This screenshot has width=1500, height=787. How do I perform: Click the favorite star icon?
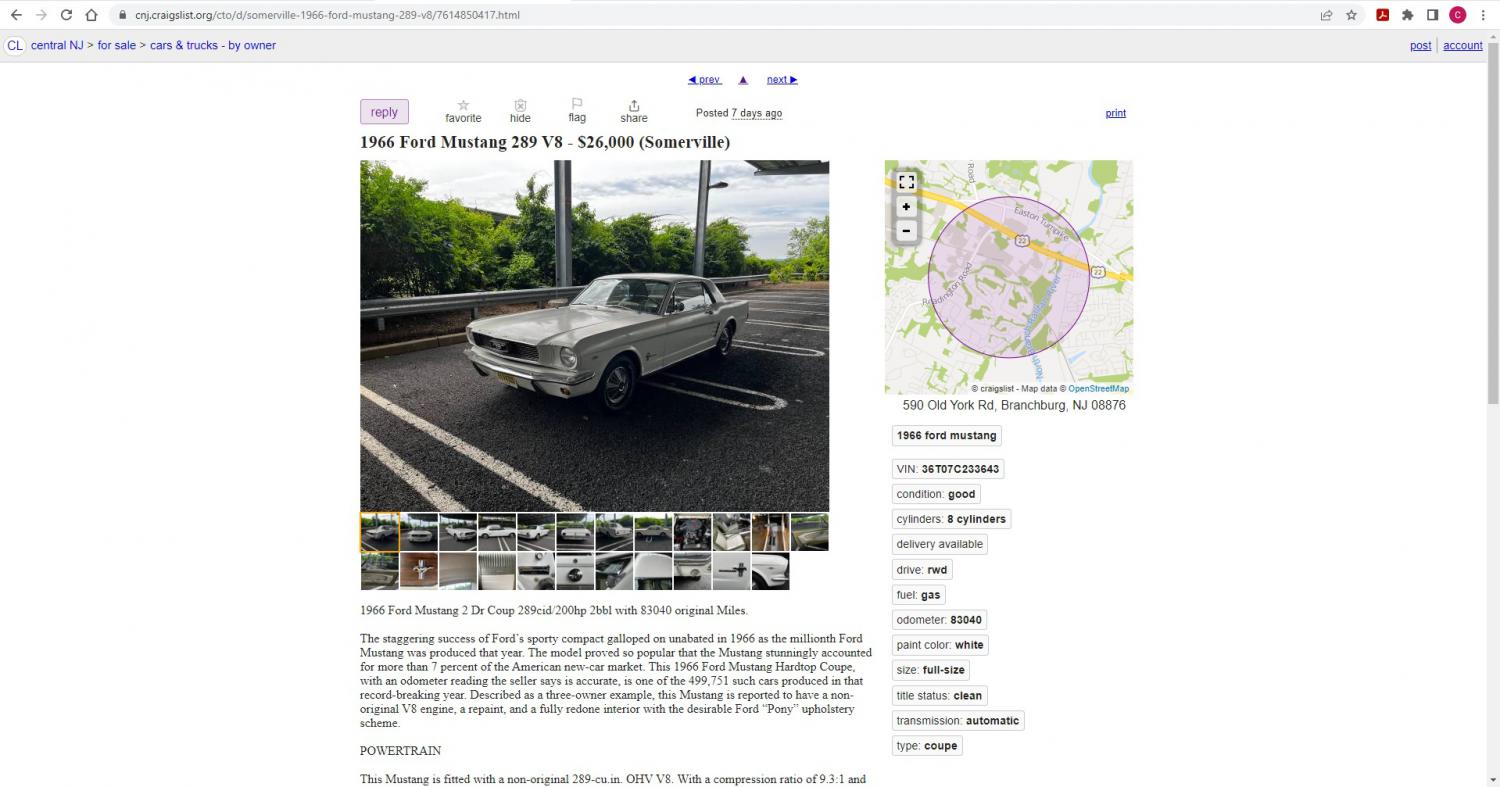[463, 105]
